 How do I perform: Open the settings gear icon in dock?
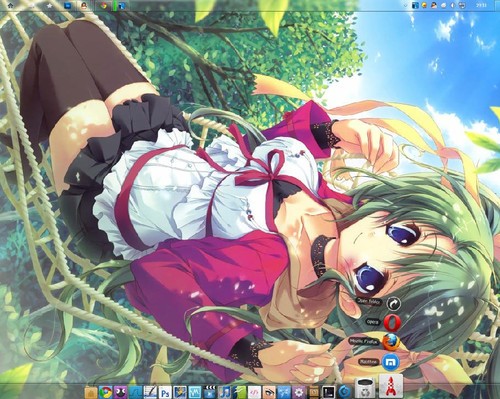click(x=299, y=392)
